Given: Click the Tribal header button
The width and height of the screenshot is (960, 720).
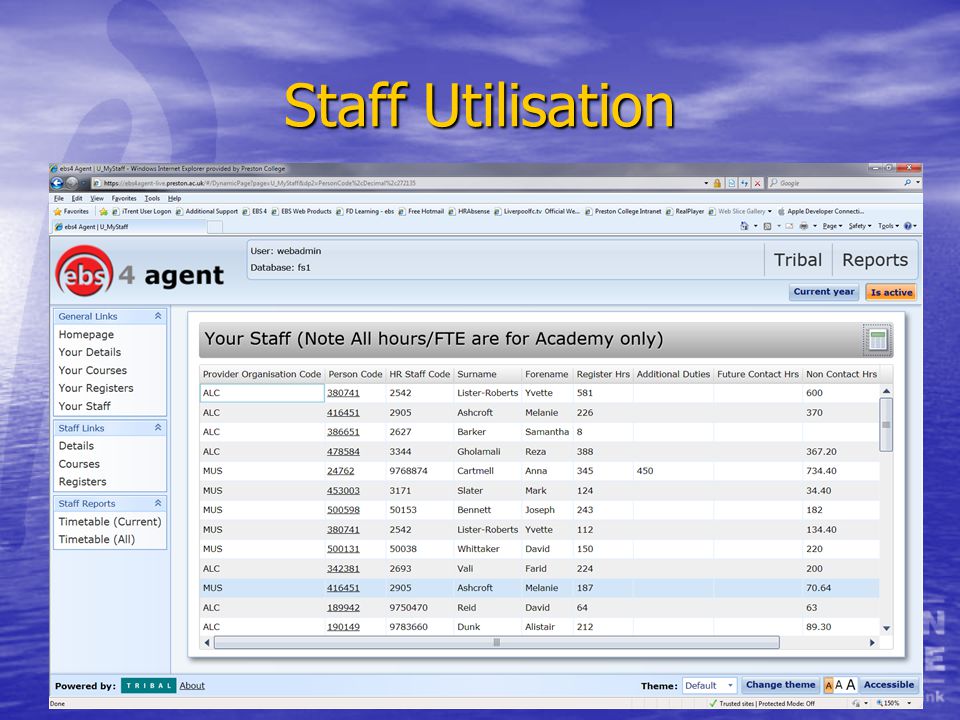Looking at the screenshot, I should pyautogui.click(x=798, y=260).
